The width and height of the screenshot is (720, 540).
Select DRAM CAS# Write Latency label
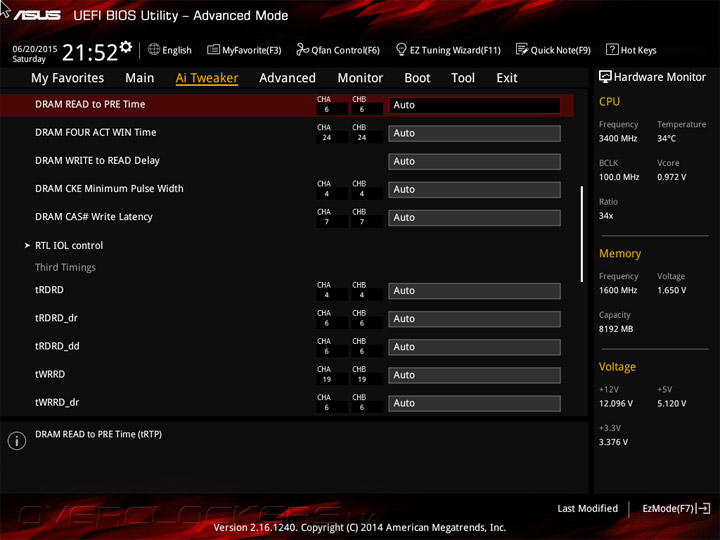(94, 217)
